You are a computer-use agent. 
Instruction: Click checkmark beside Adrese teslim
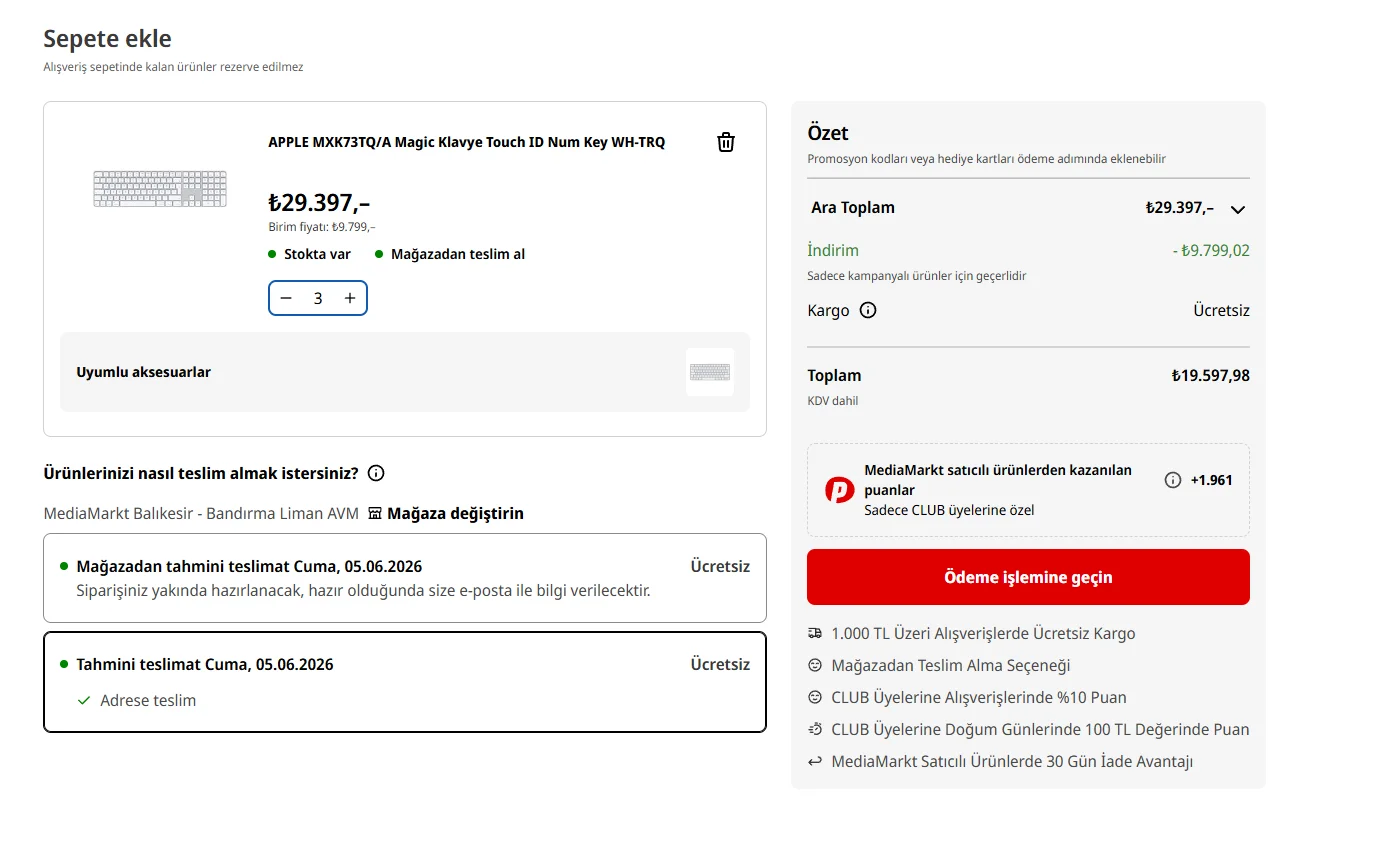(84, 700)
